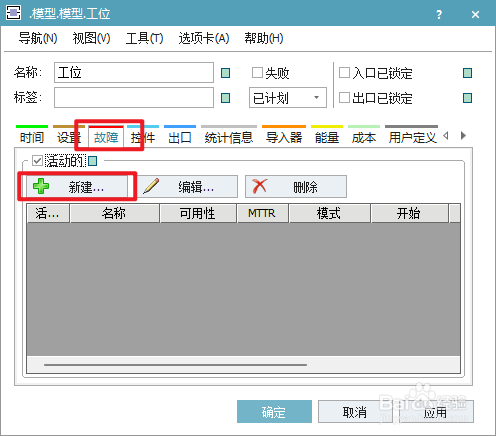This screenshot has width=496, height=436.
Task: Enable the 失败 checkbox
Action: pos(257,72)
